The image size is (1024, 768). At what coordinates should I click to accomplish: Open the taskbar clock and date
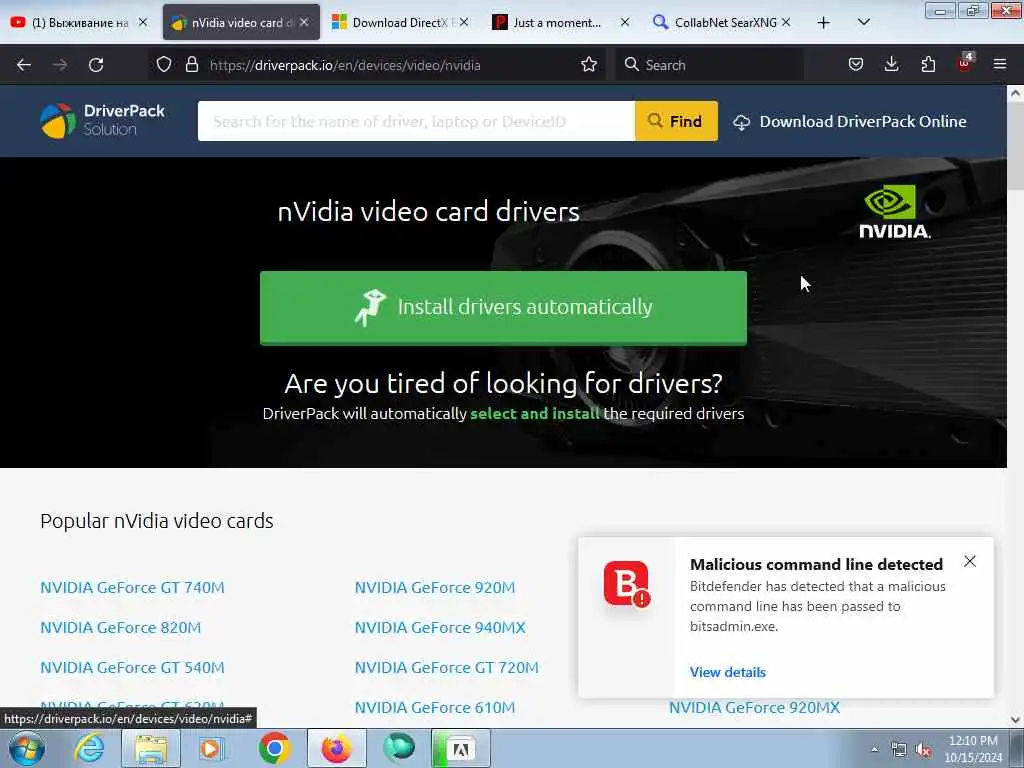[x=973, y=749]
